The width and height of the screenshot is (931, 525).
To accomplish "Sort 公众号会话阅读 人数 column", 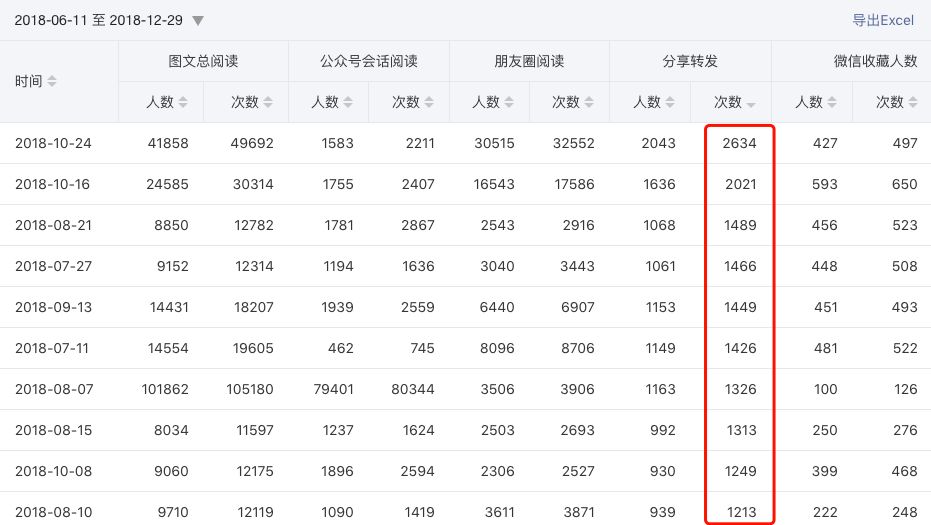I will 348,102.
